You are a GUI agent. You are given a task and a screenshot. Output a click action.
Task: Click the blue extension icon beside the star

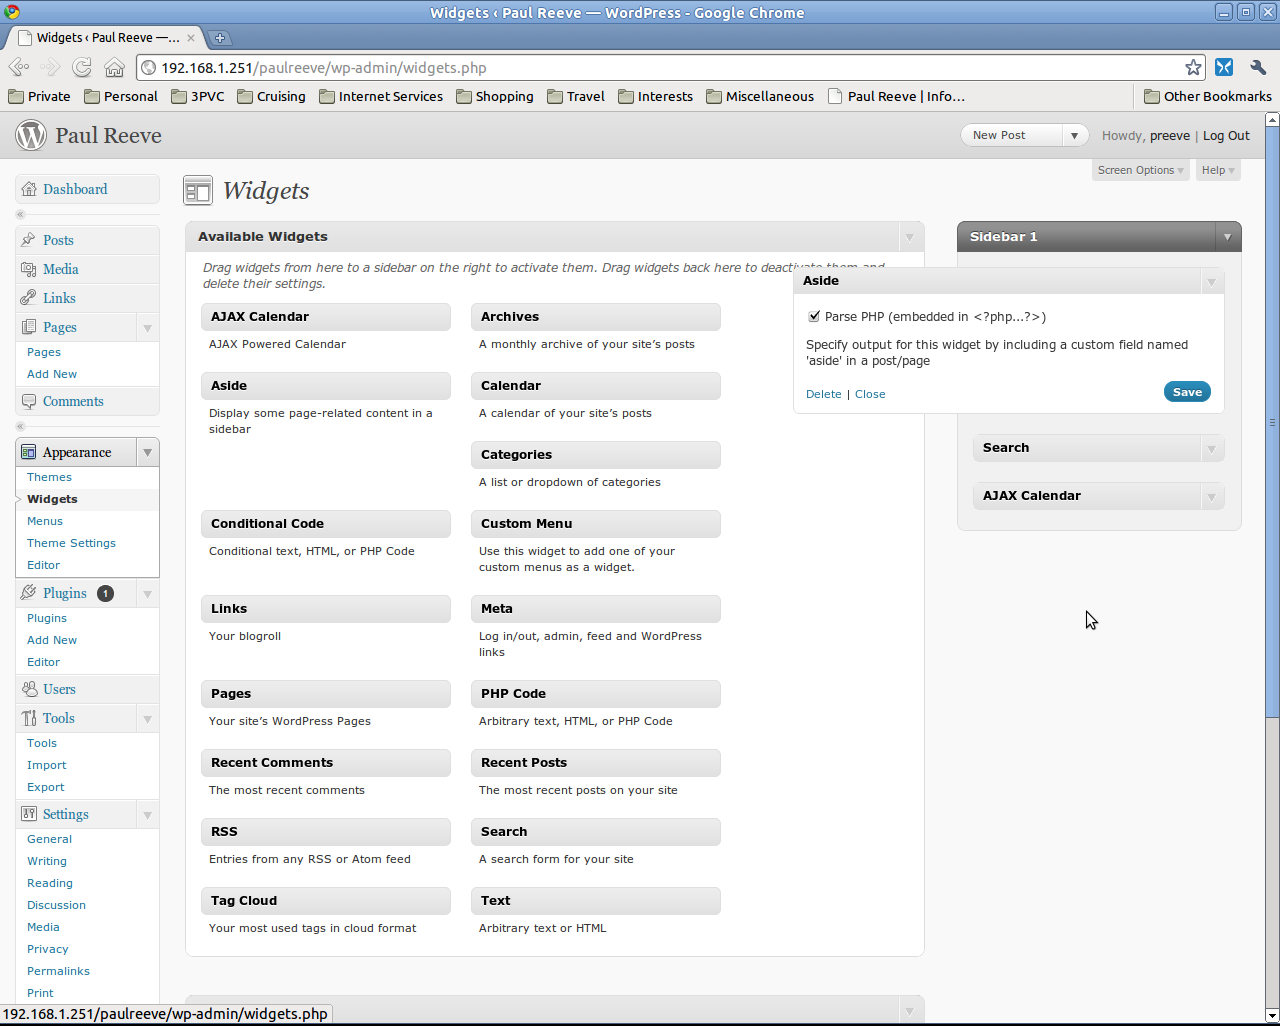coord(1224,67)
